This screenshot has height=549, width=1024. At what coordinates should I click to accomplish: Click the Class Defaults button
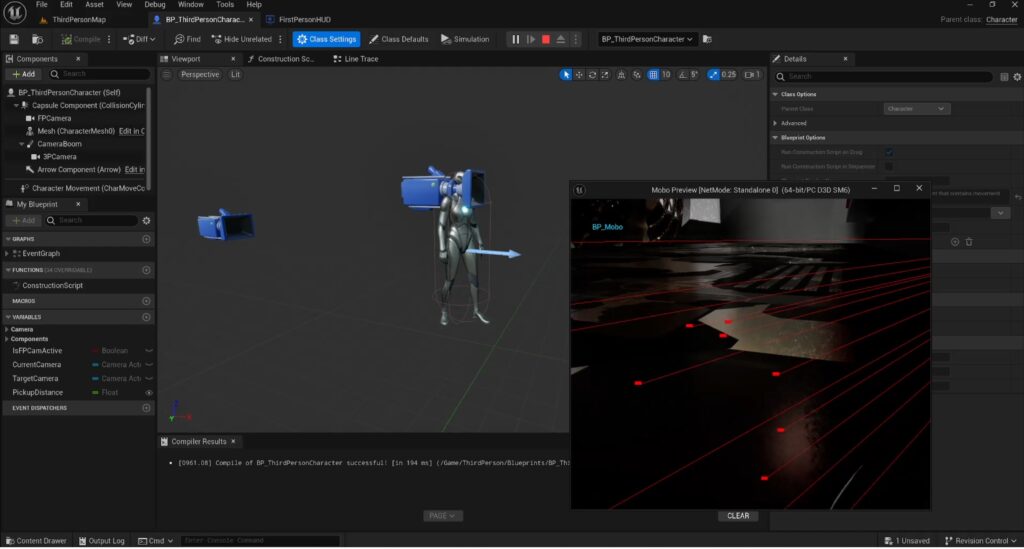tap(398, 39)
